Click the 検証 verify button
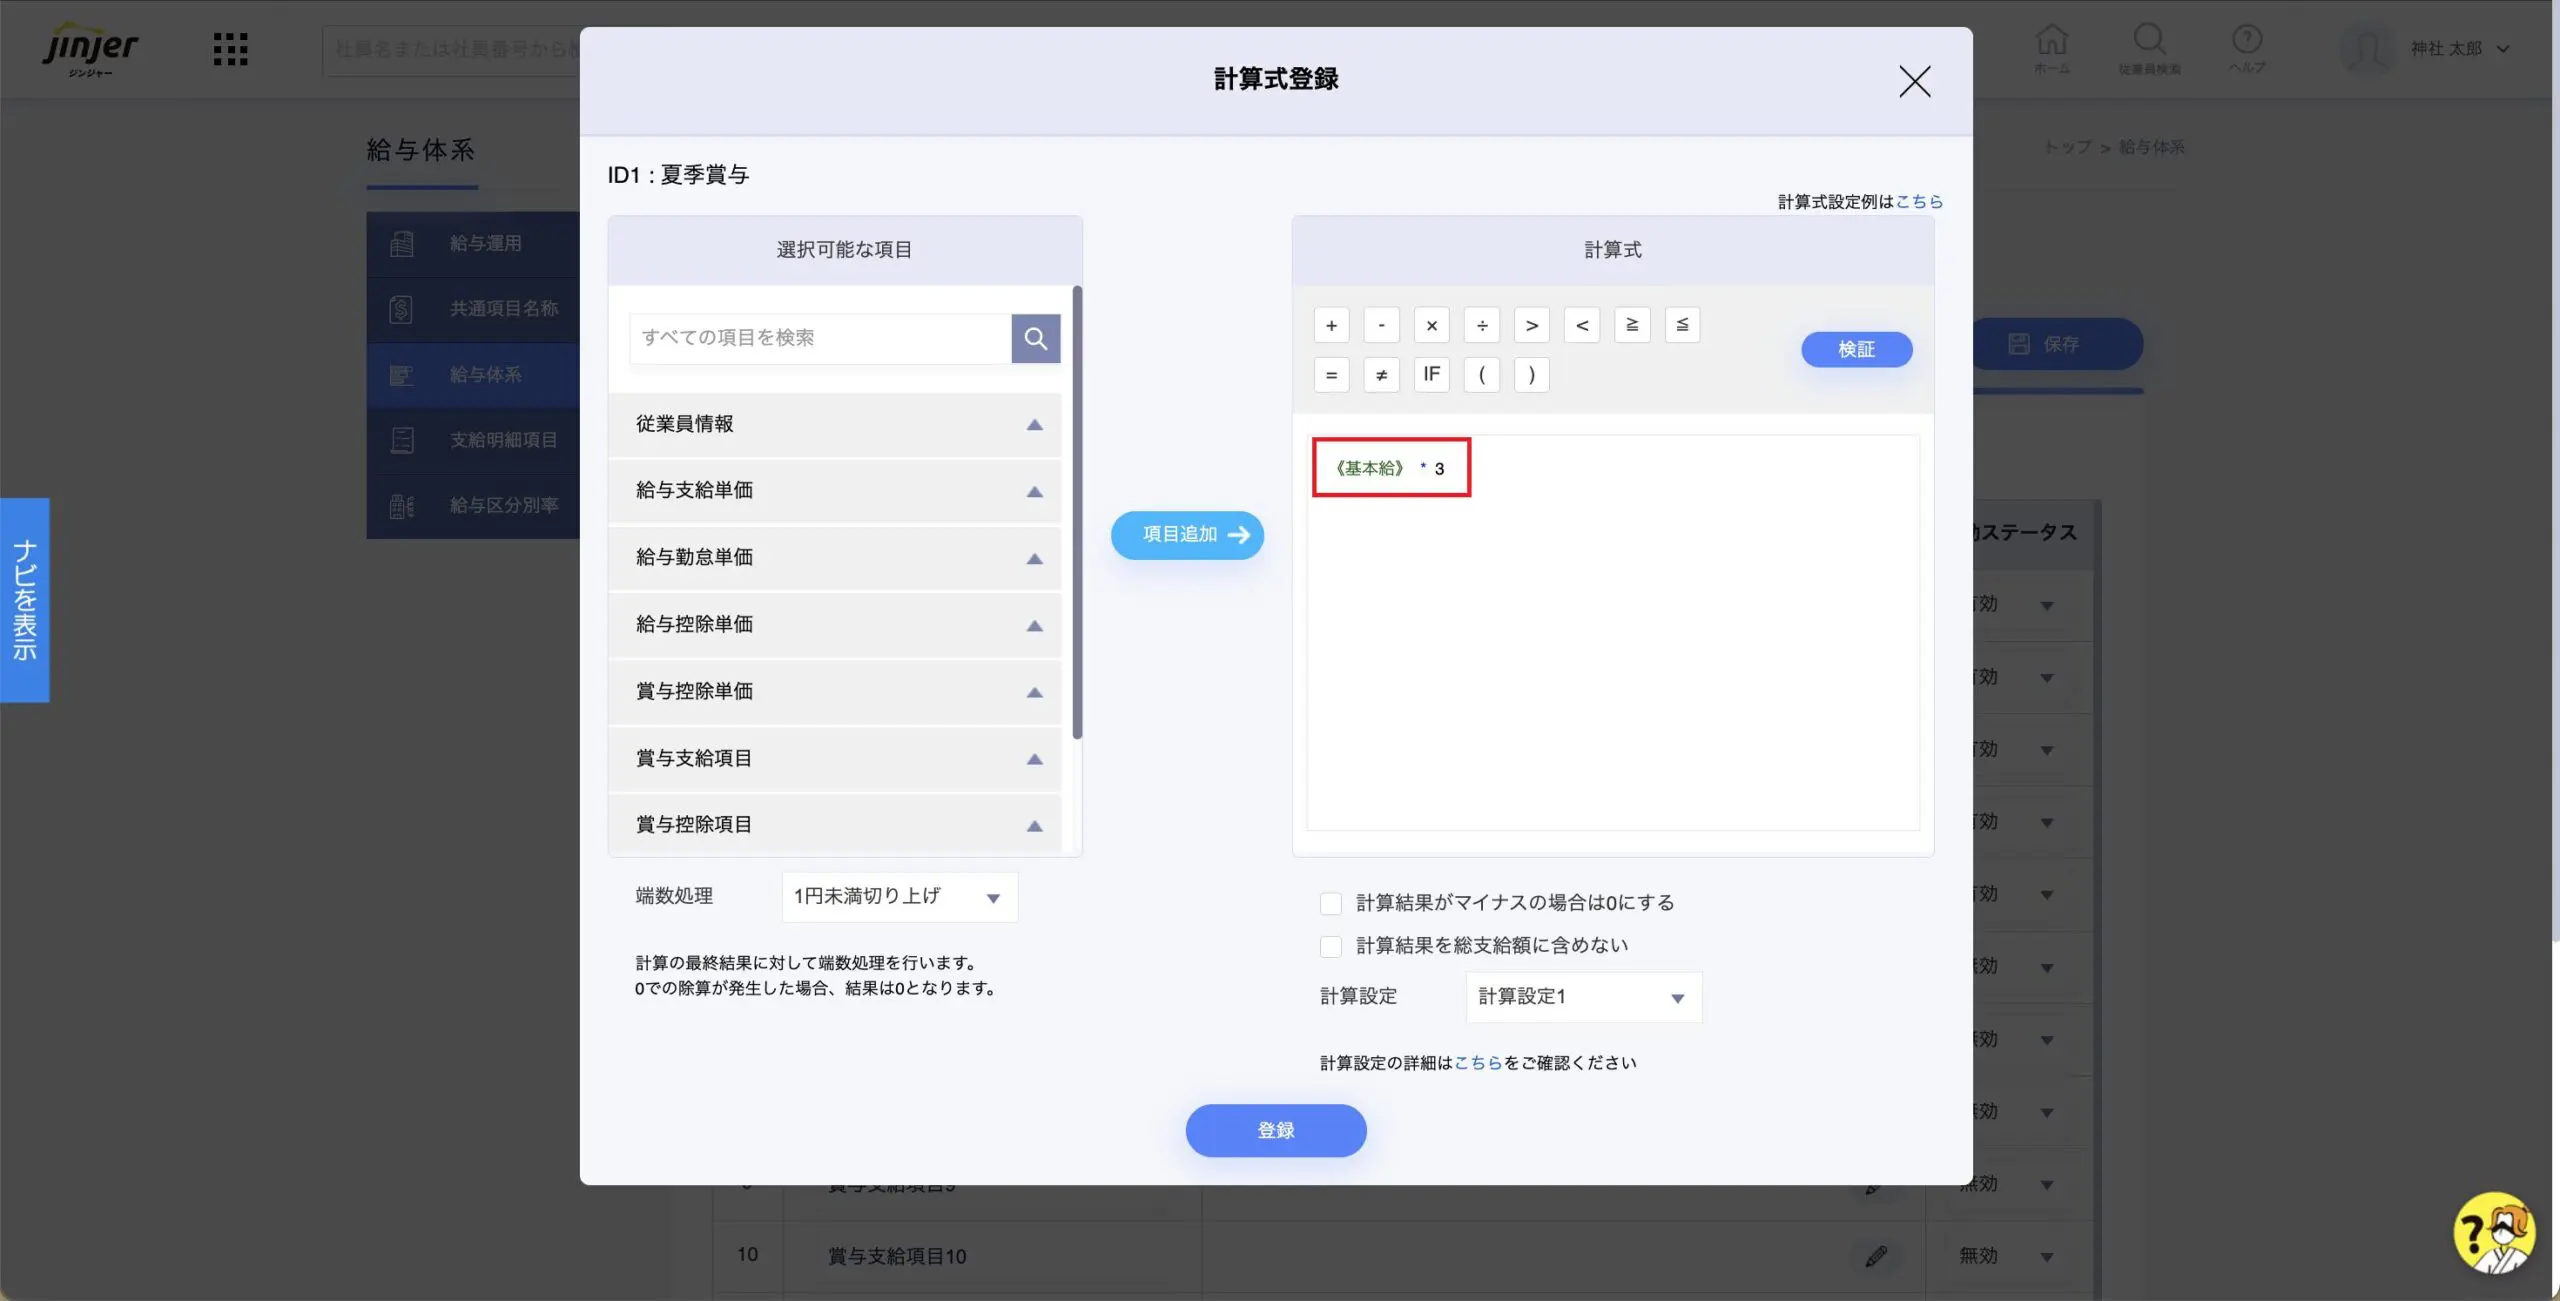The width and height of the screenshot is (2560, 1301). pos(1856,349)
